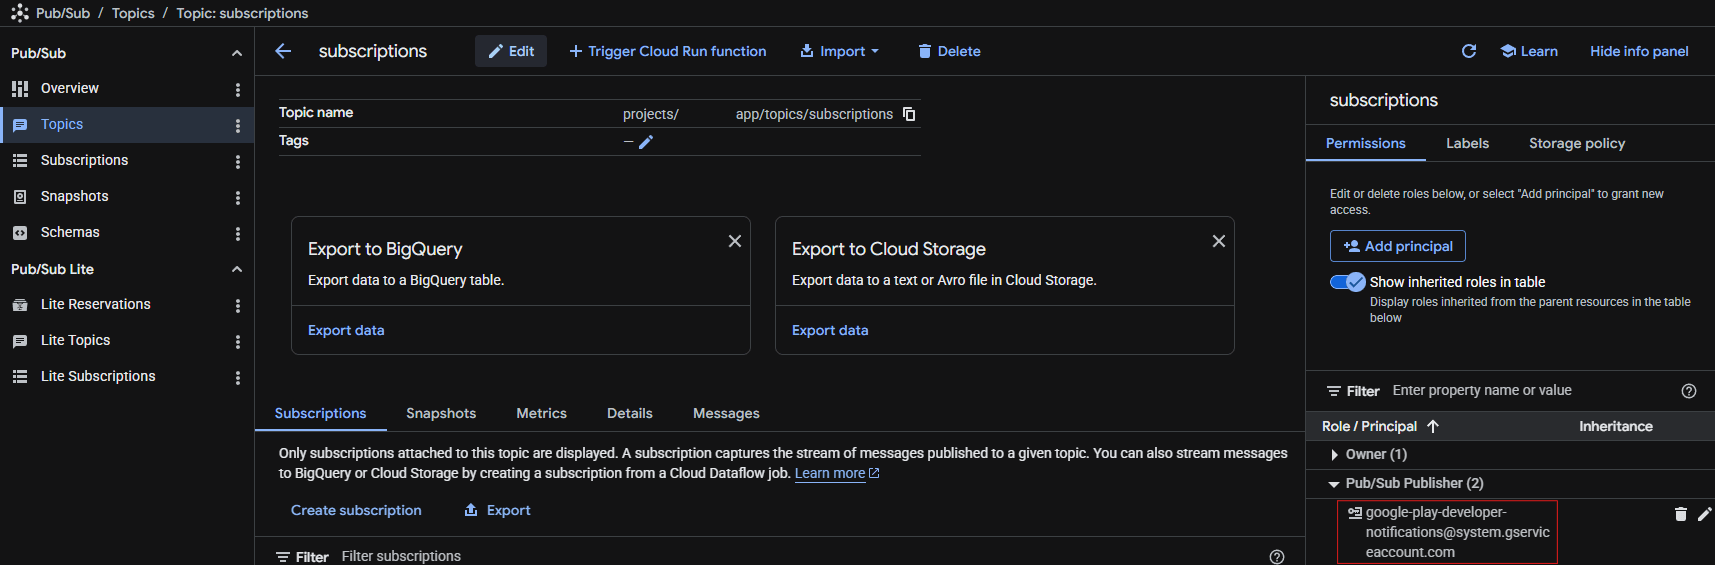Open the more menu for Lite Topics
1715x565 pixels.
pos(238,341)
